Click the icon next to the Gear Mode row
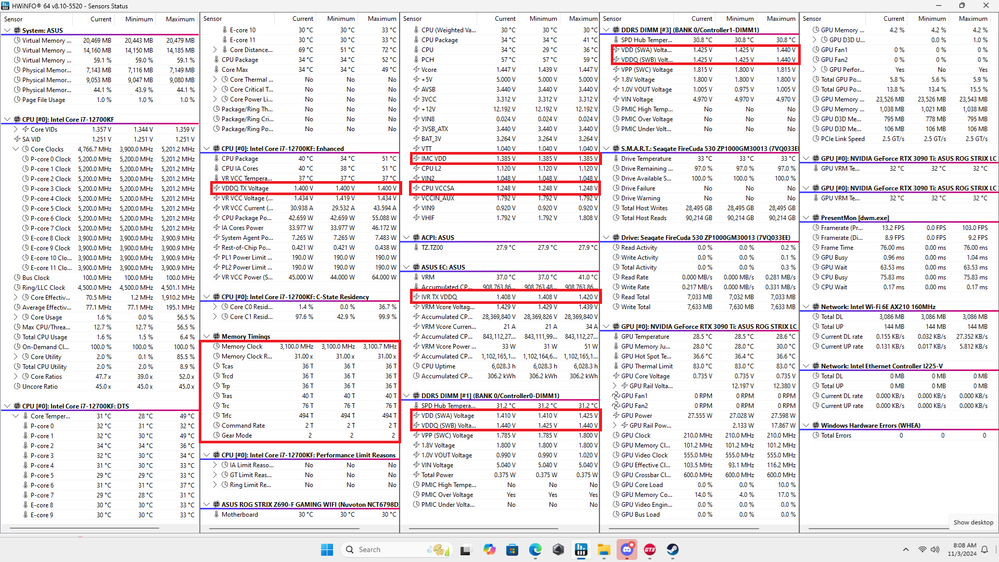Viewport: 999px width, 562px height. (216, 436)
